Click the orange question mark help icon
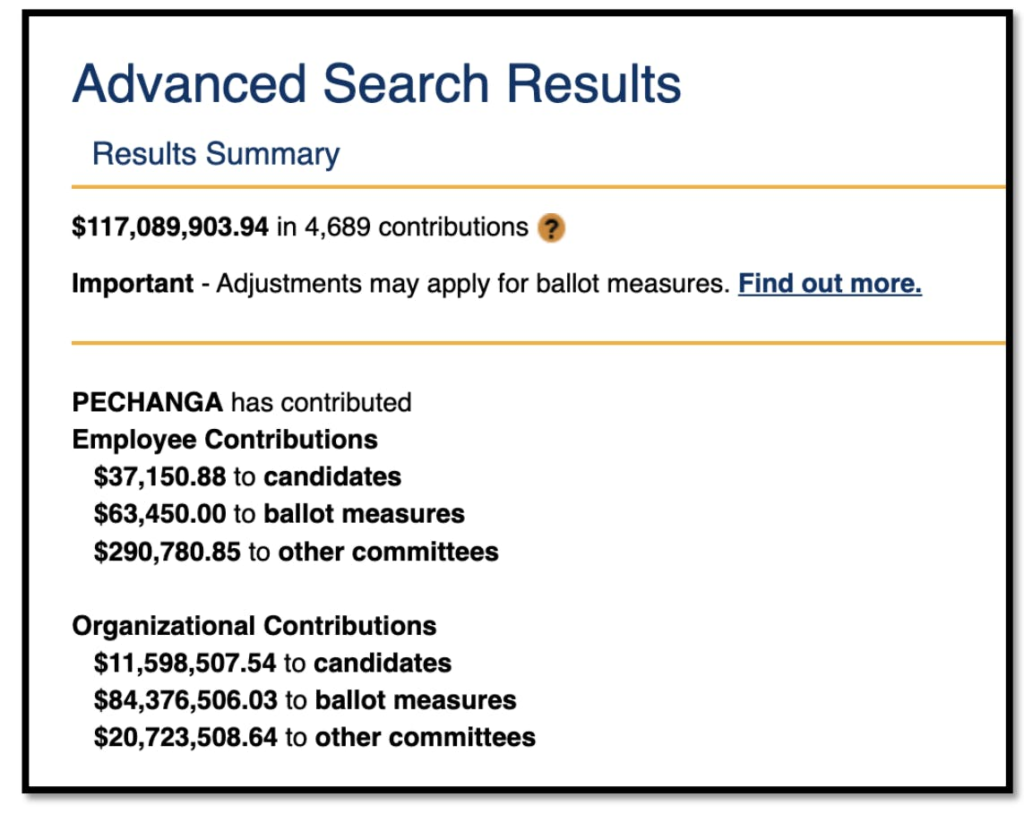1024x814 pixels. pyautogui.click(x=551, y=229)
